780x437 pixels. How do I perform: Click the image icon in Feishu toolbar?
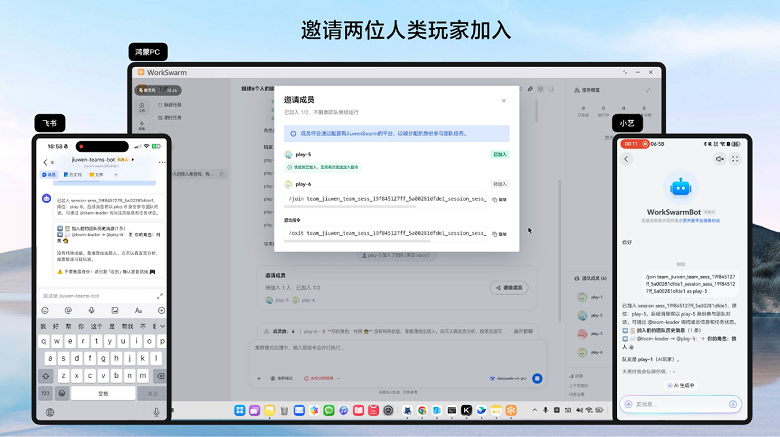[115, 311]
